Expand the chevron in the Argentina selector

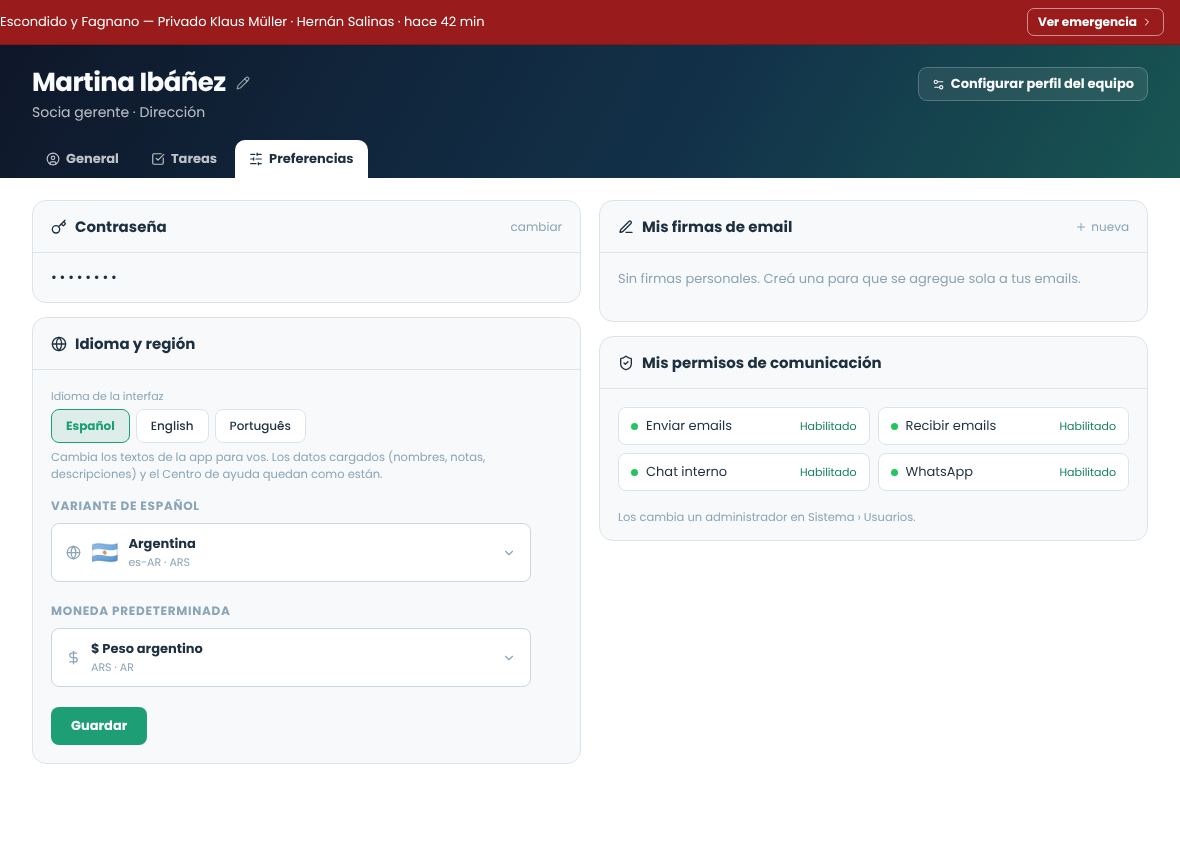point(509,553)
